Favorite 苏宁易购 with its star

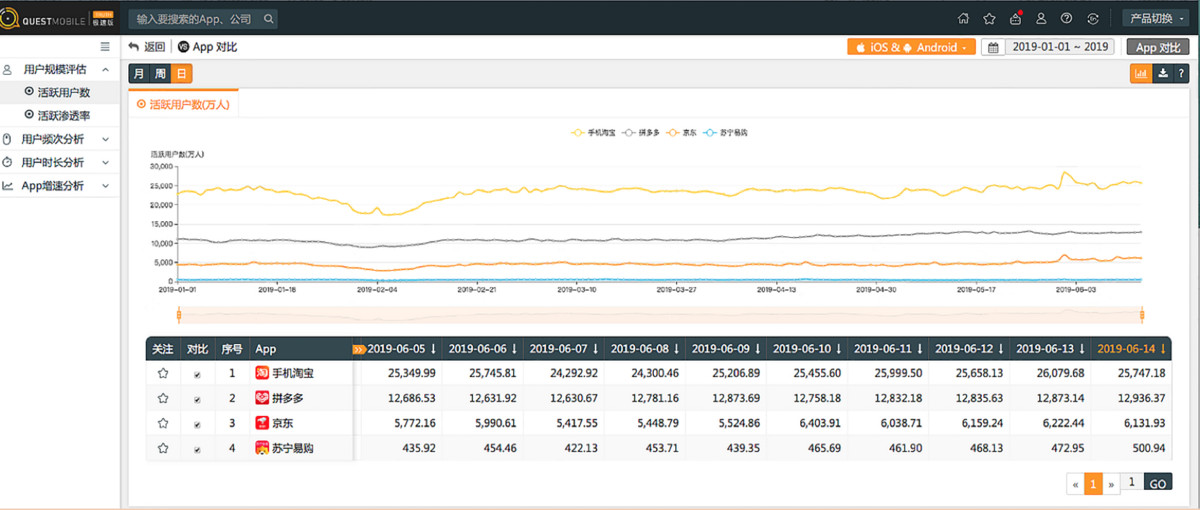click(x=163, y=449)
